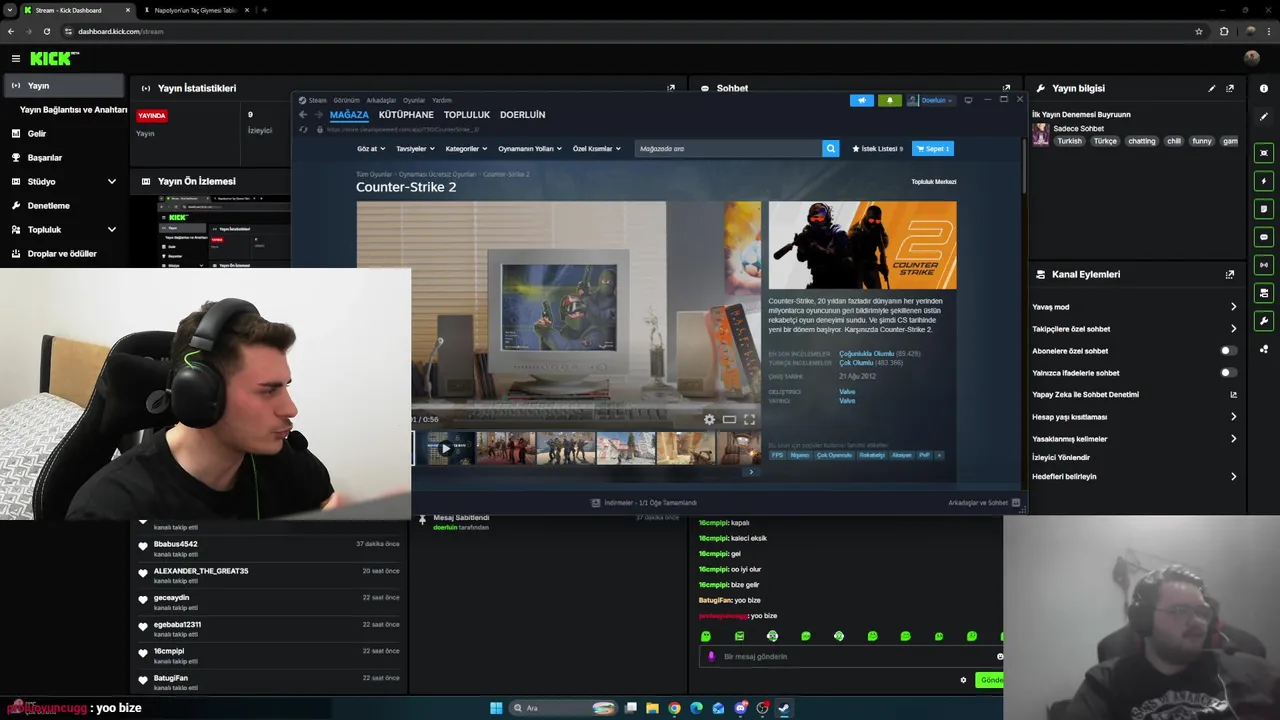Switch to Steam KÜTÜPHANE tab
Image resolution: width=1280 pixels, height=720 pixels.
pos(406,115)
